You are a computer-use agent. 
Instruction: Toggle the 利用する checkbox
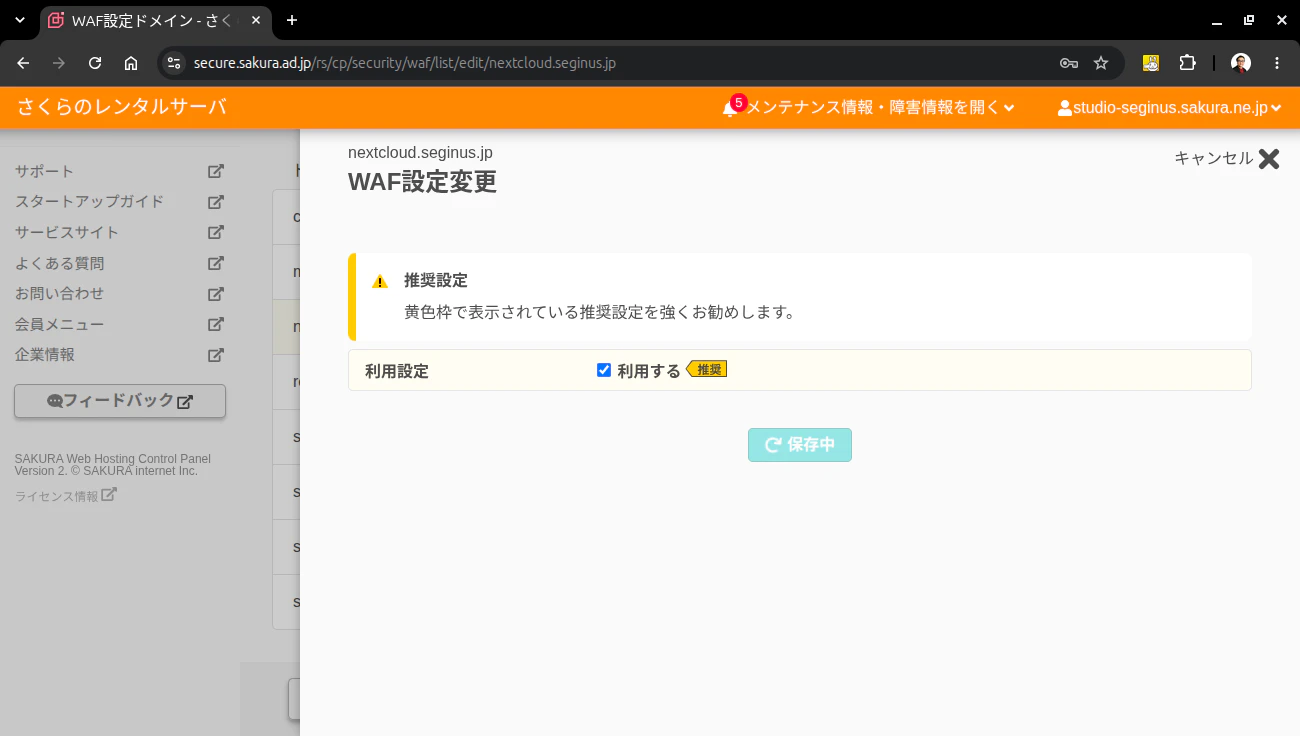604,370
